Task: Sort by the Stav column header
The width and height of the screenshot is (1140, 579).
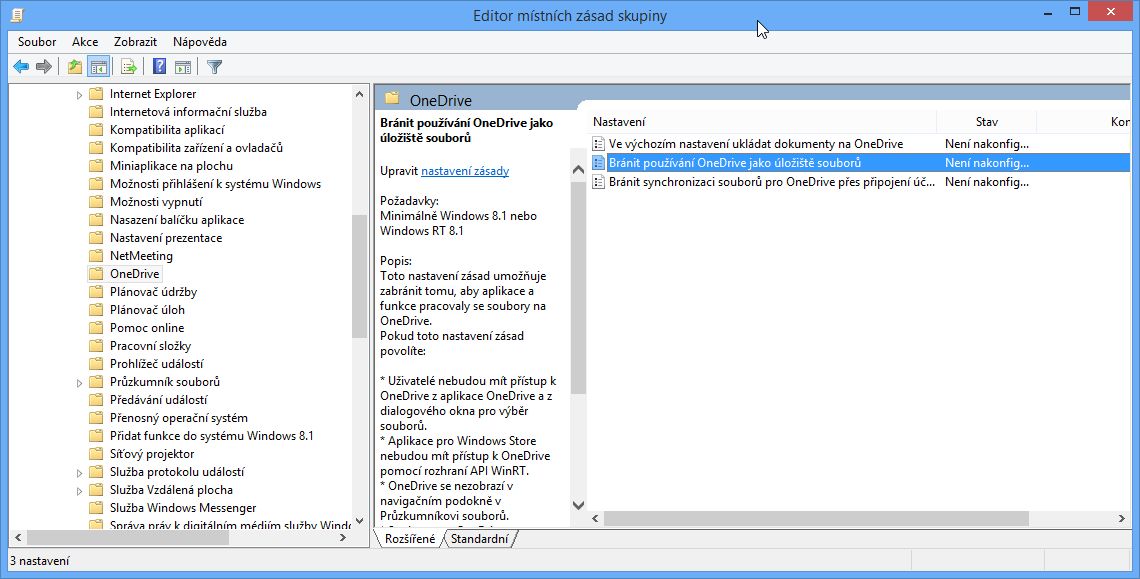Action: click(x=987, y=121)
